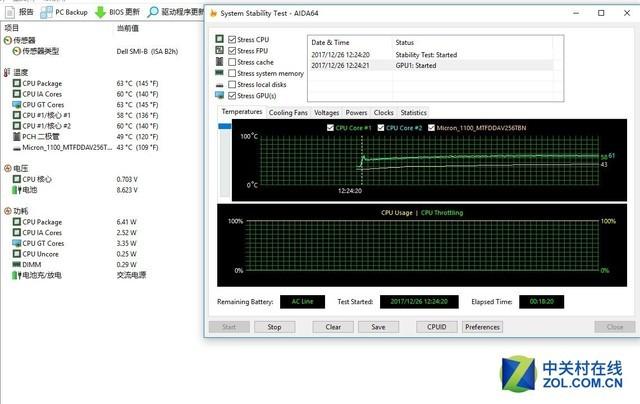This screenshot has height=404, width=640.
Task: Select the 'Stability Test: Started' log row
Action: 431,55
